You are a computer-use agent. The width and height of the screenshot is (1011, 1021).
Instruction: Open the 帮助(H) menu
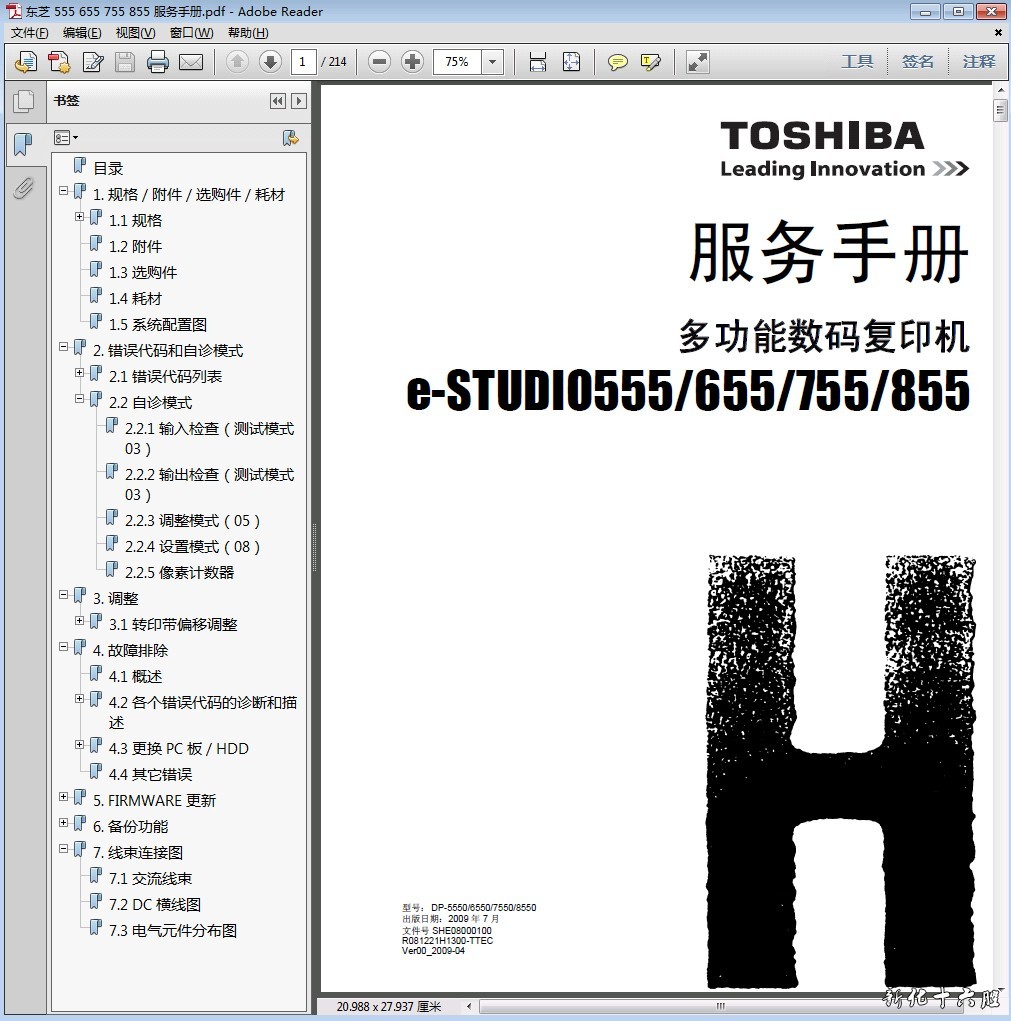(x=247, y=33)
